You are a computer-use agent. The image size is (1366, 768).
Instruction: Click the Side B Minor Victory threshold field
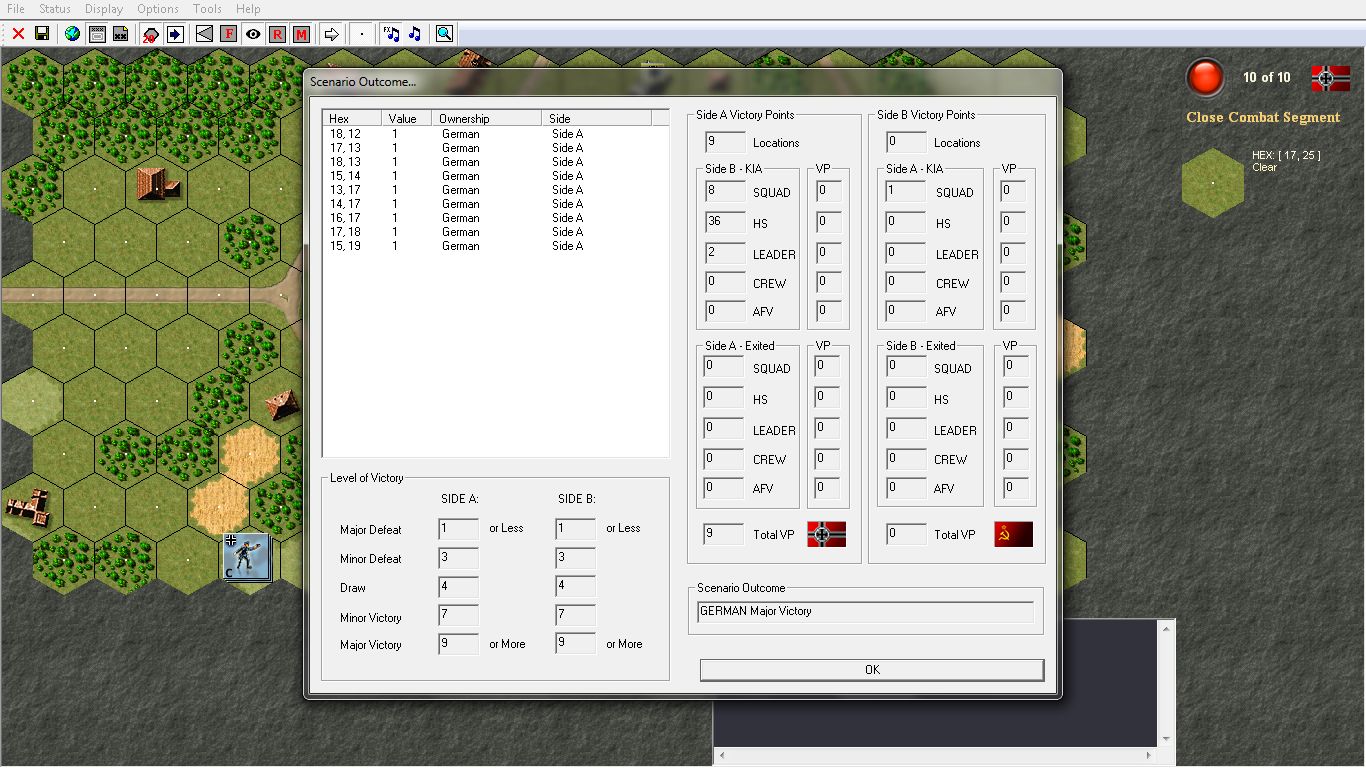pyautogui.click(x=576, y=616)
